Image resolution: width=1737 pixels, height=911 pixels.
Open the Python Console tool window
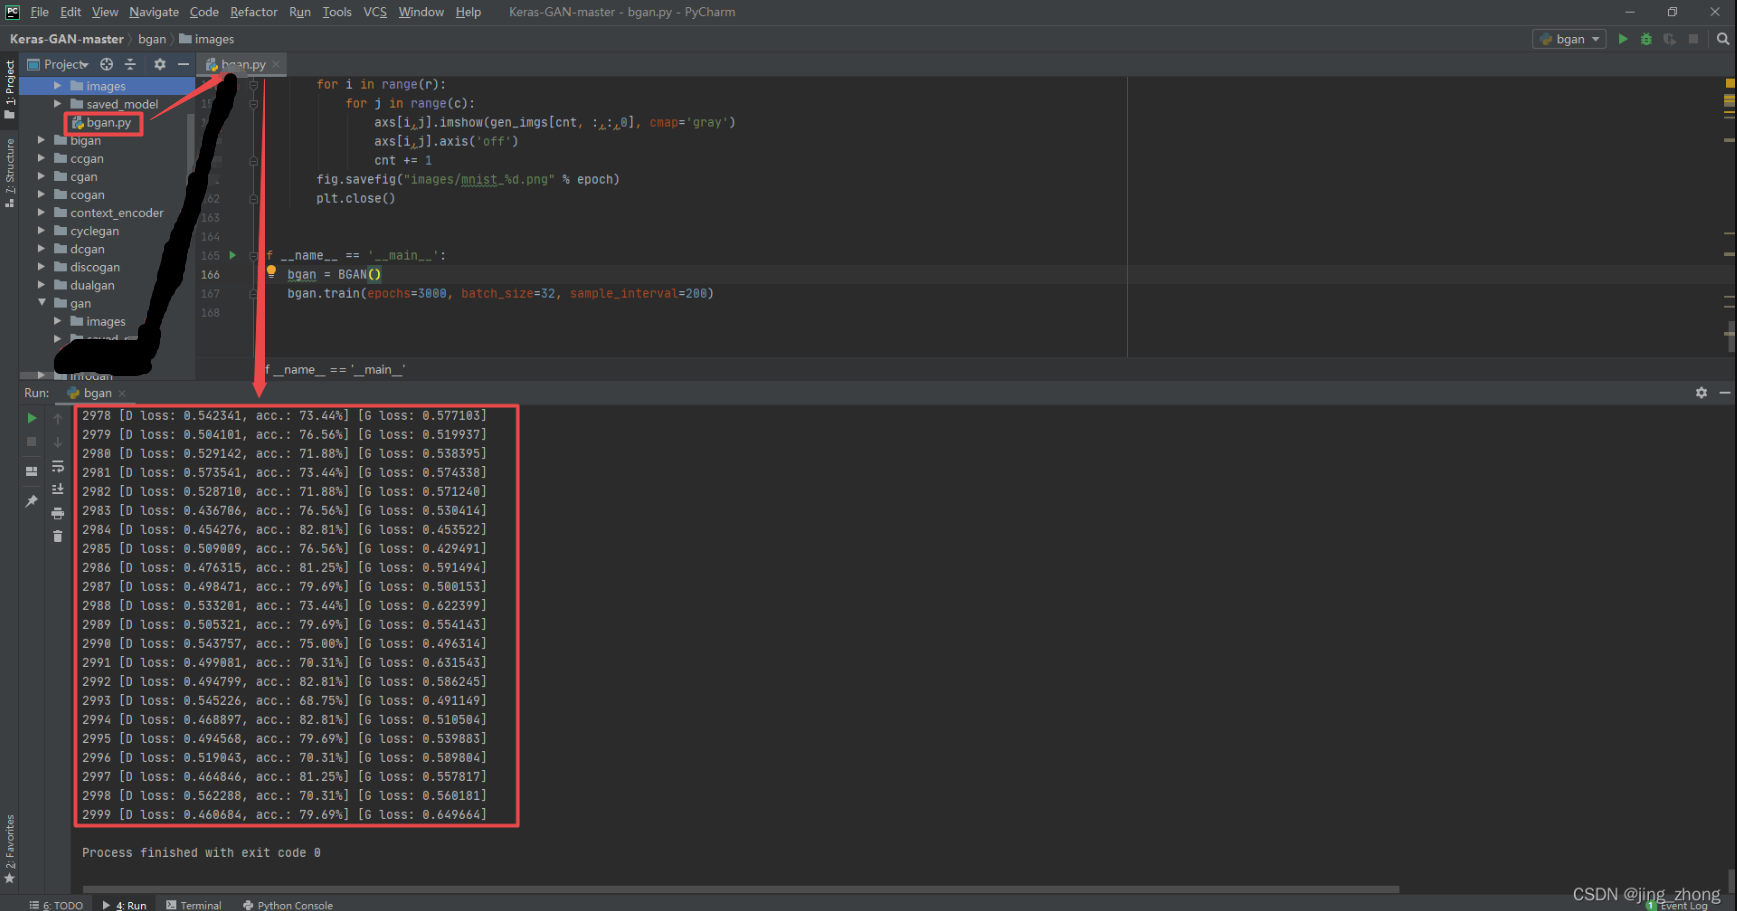click(x=288, y=905)
